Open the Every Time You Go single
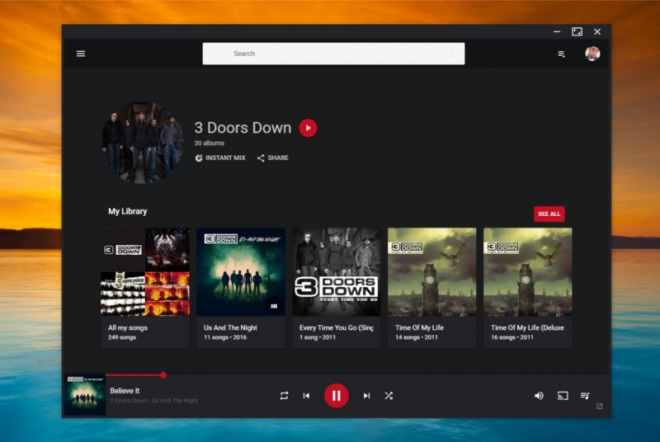The width and height of the screenshot is (660, 442). tap(336, 288)
